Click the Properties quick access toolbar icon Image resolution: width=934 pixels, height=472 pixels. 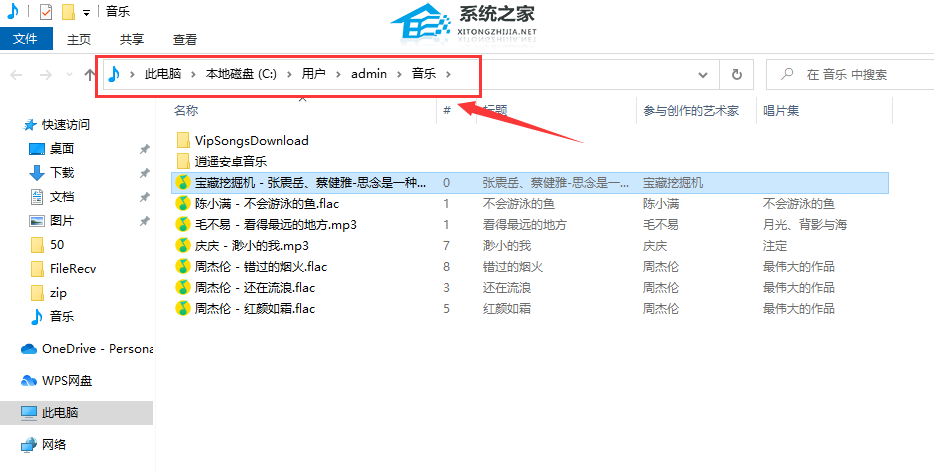[x=46, y=11]
